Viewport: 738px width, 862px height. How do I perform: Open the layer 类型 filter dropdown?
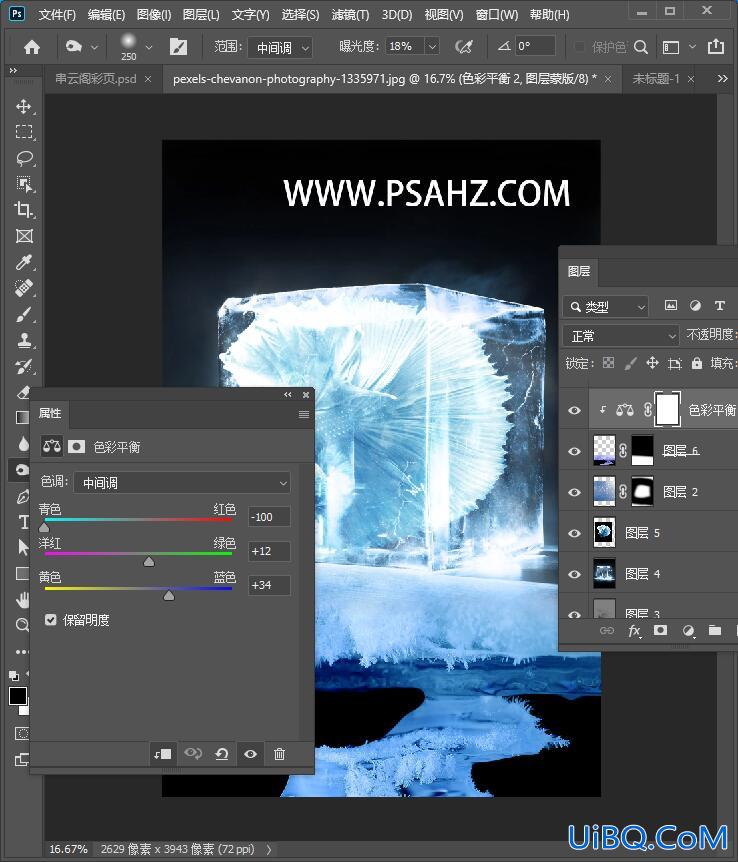[605, 306]
